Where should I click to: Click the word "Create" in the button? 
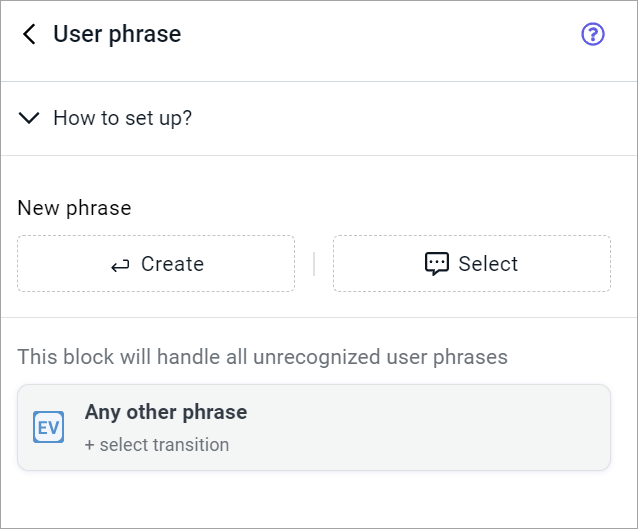tap(172, 264)
